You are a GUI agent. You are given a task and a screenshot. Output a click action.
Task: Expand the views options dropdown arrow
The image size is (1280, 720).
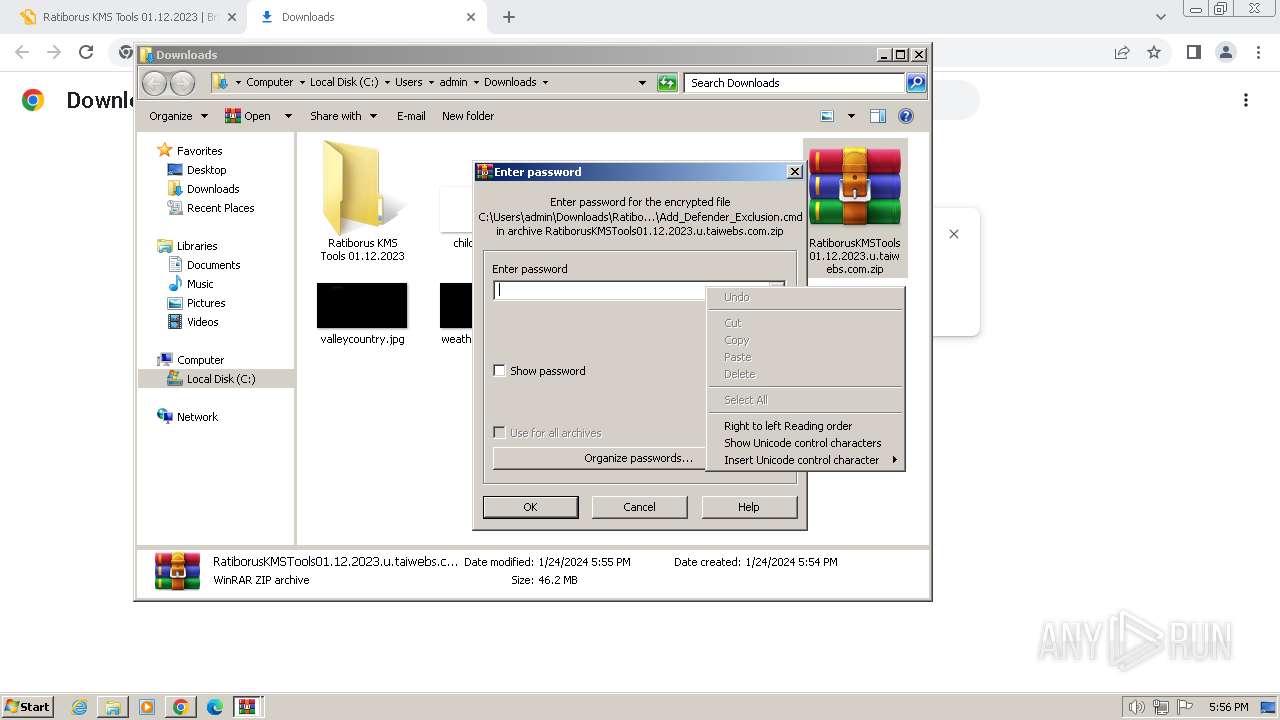click(851, 116)
